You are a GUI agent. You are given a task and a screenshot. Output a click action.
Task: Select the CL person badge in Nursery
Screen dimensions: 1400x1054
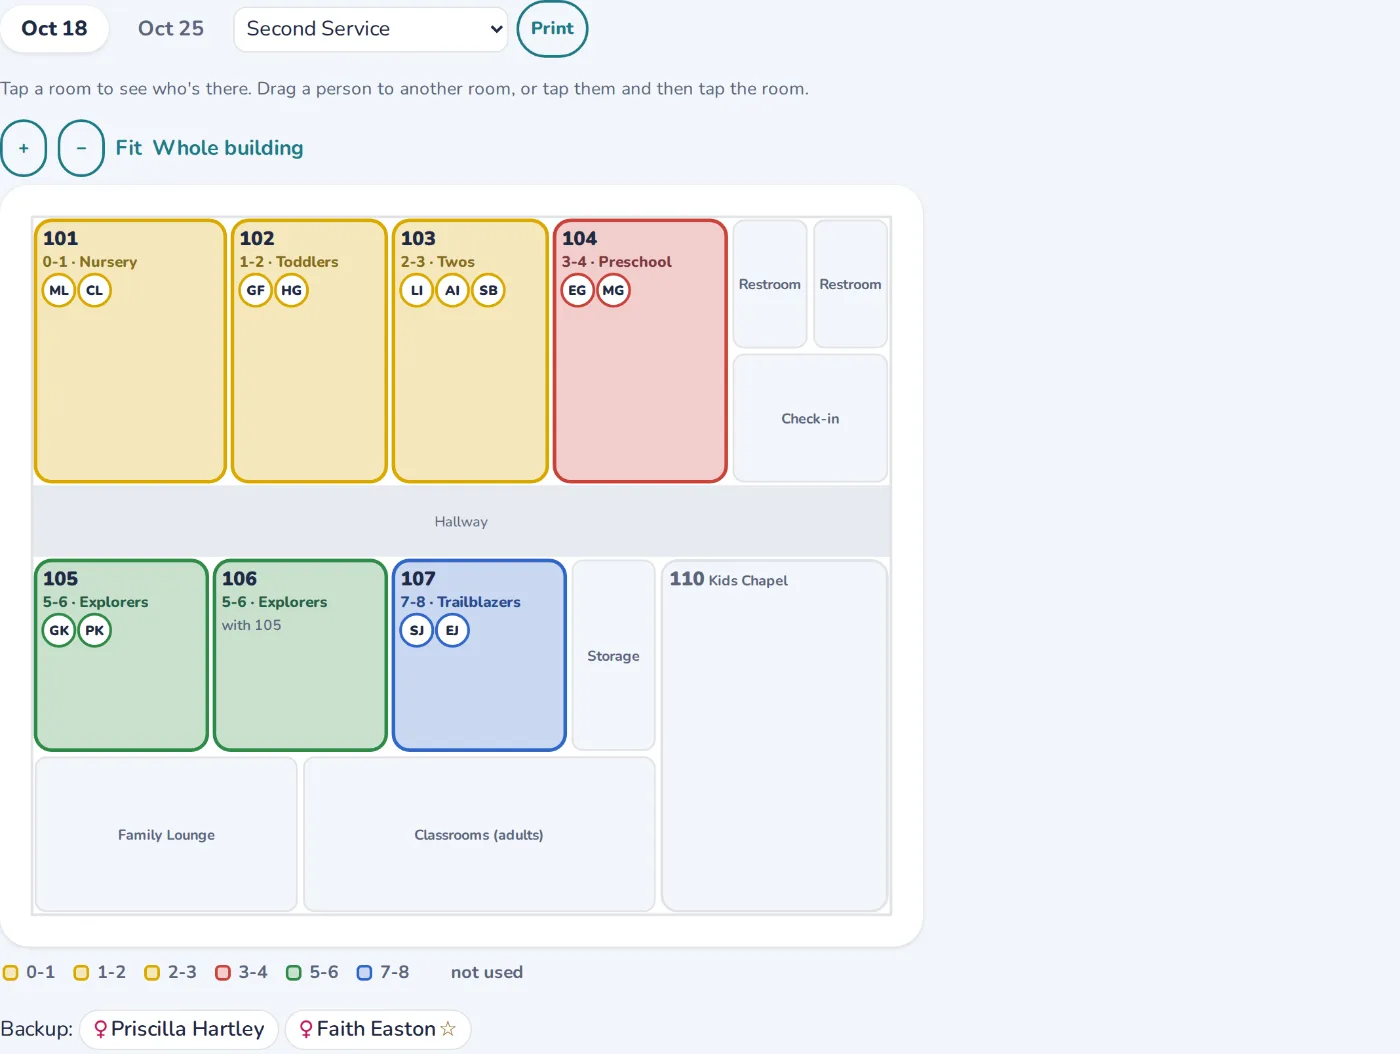pos(95,291)
